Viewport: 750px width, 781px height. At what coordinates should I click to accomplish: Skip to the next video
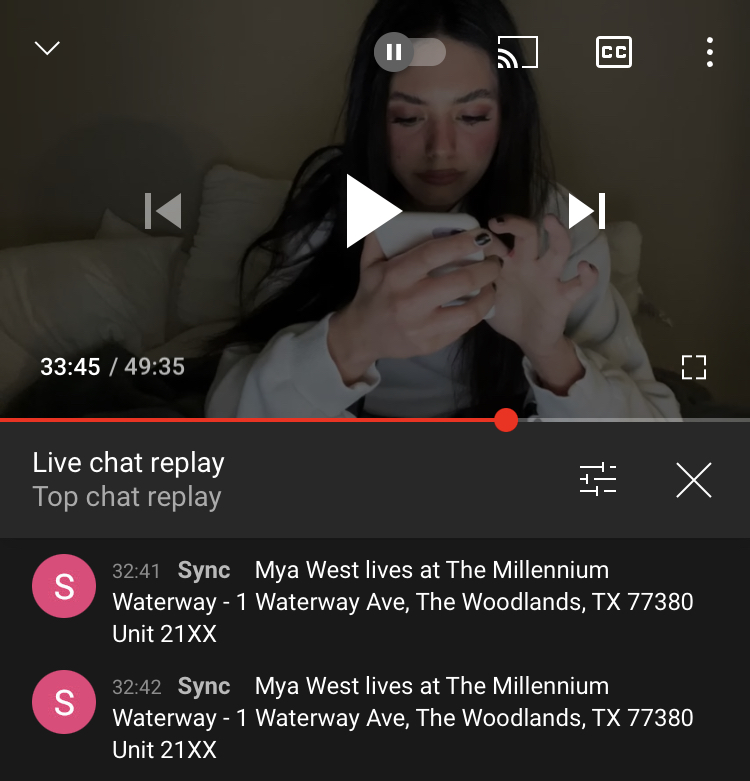coord(587,211)
